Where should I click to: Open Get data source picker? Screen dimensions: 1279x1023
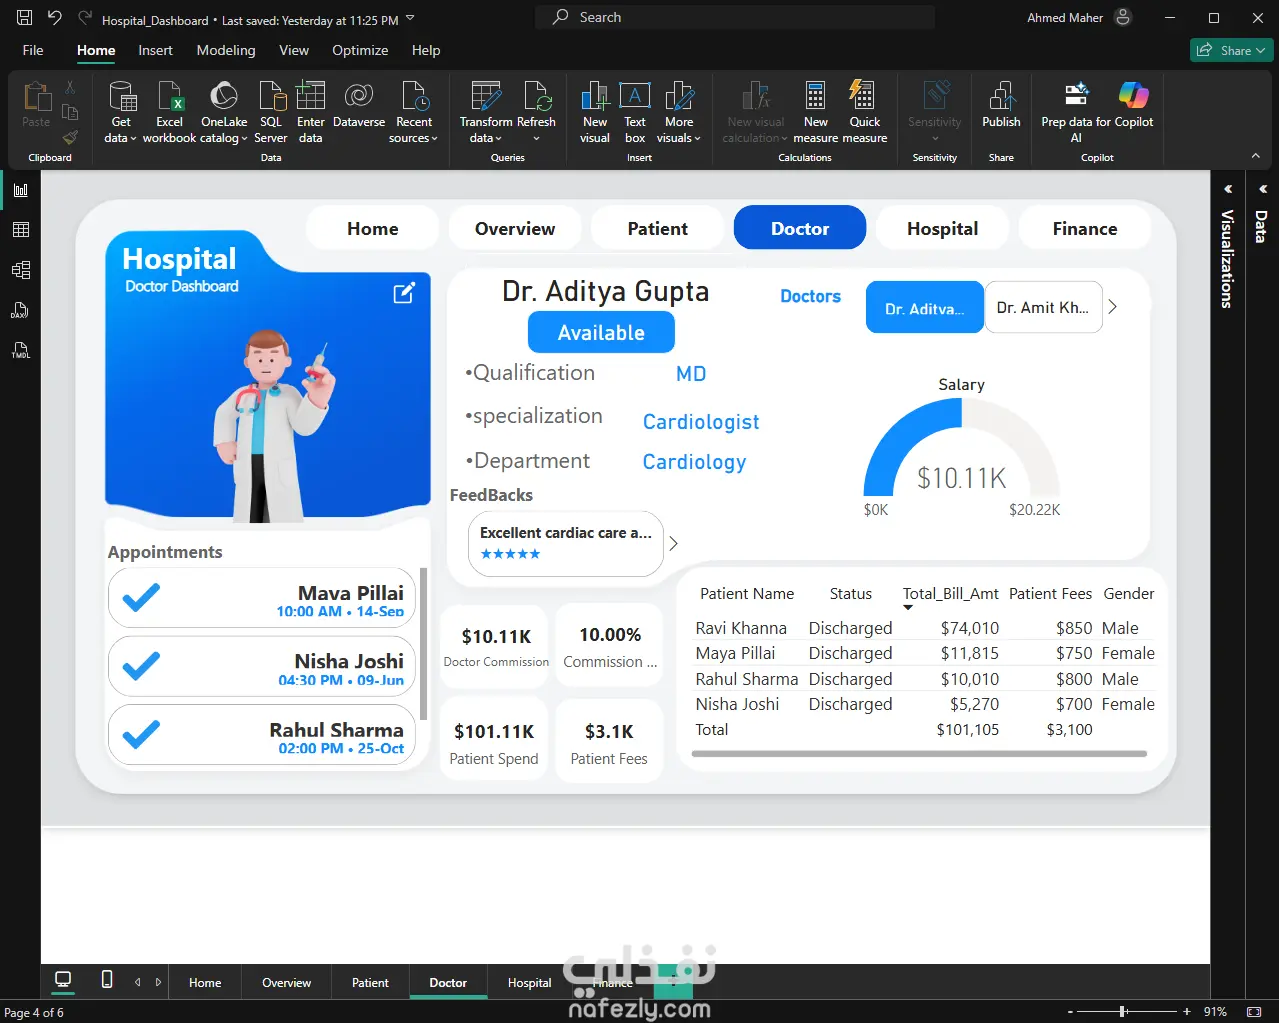[x=121, y=113]
